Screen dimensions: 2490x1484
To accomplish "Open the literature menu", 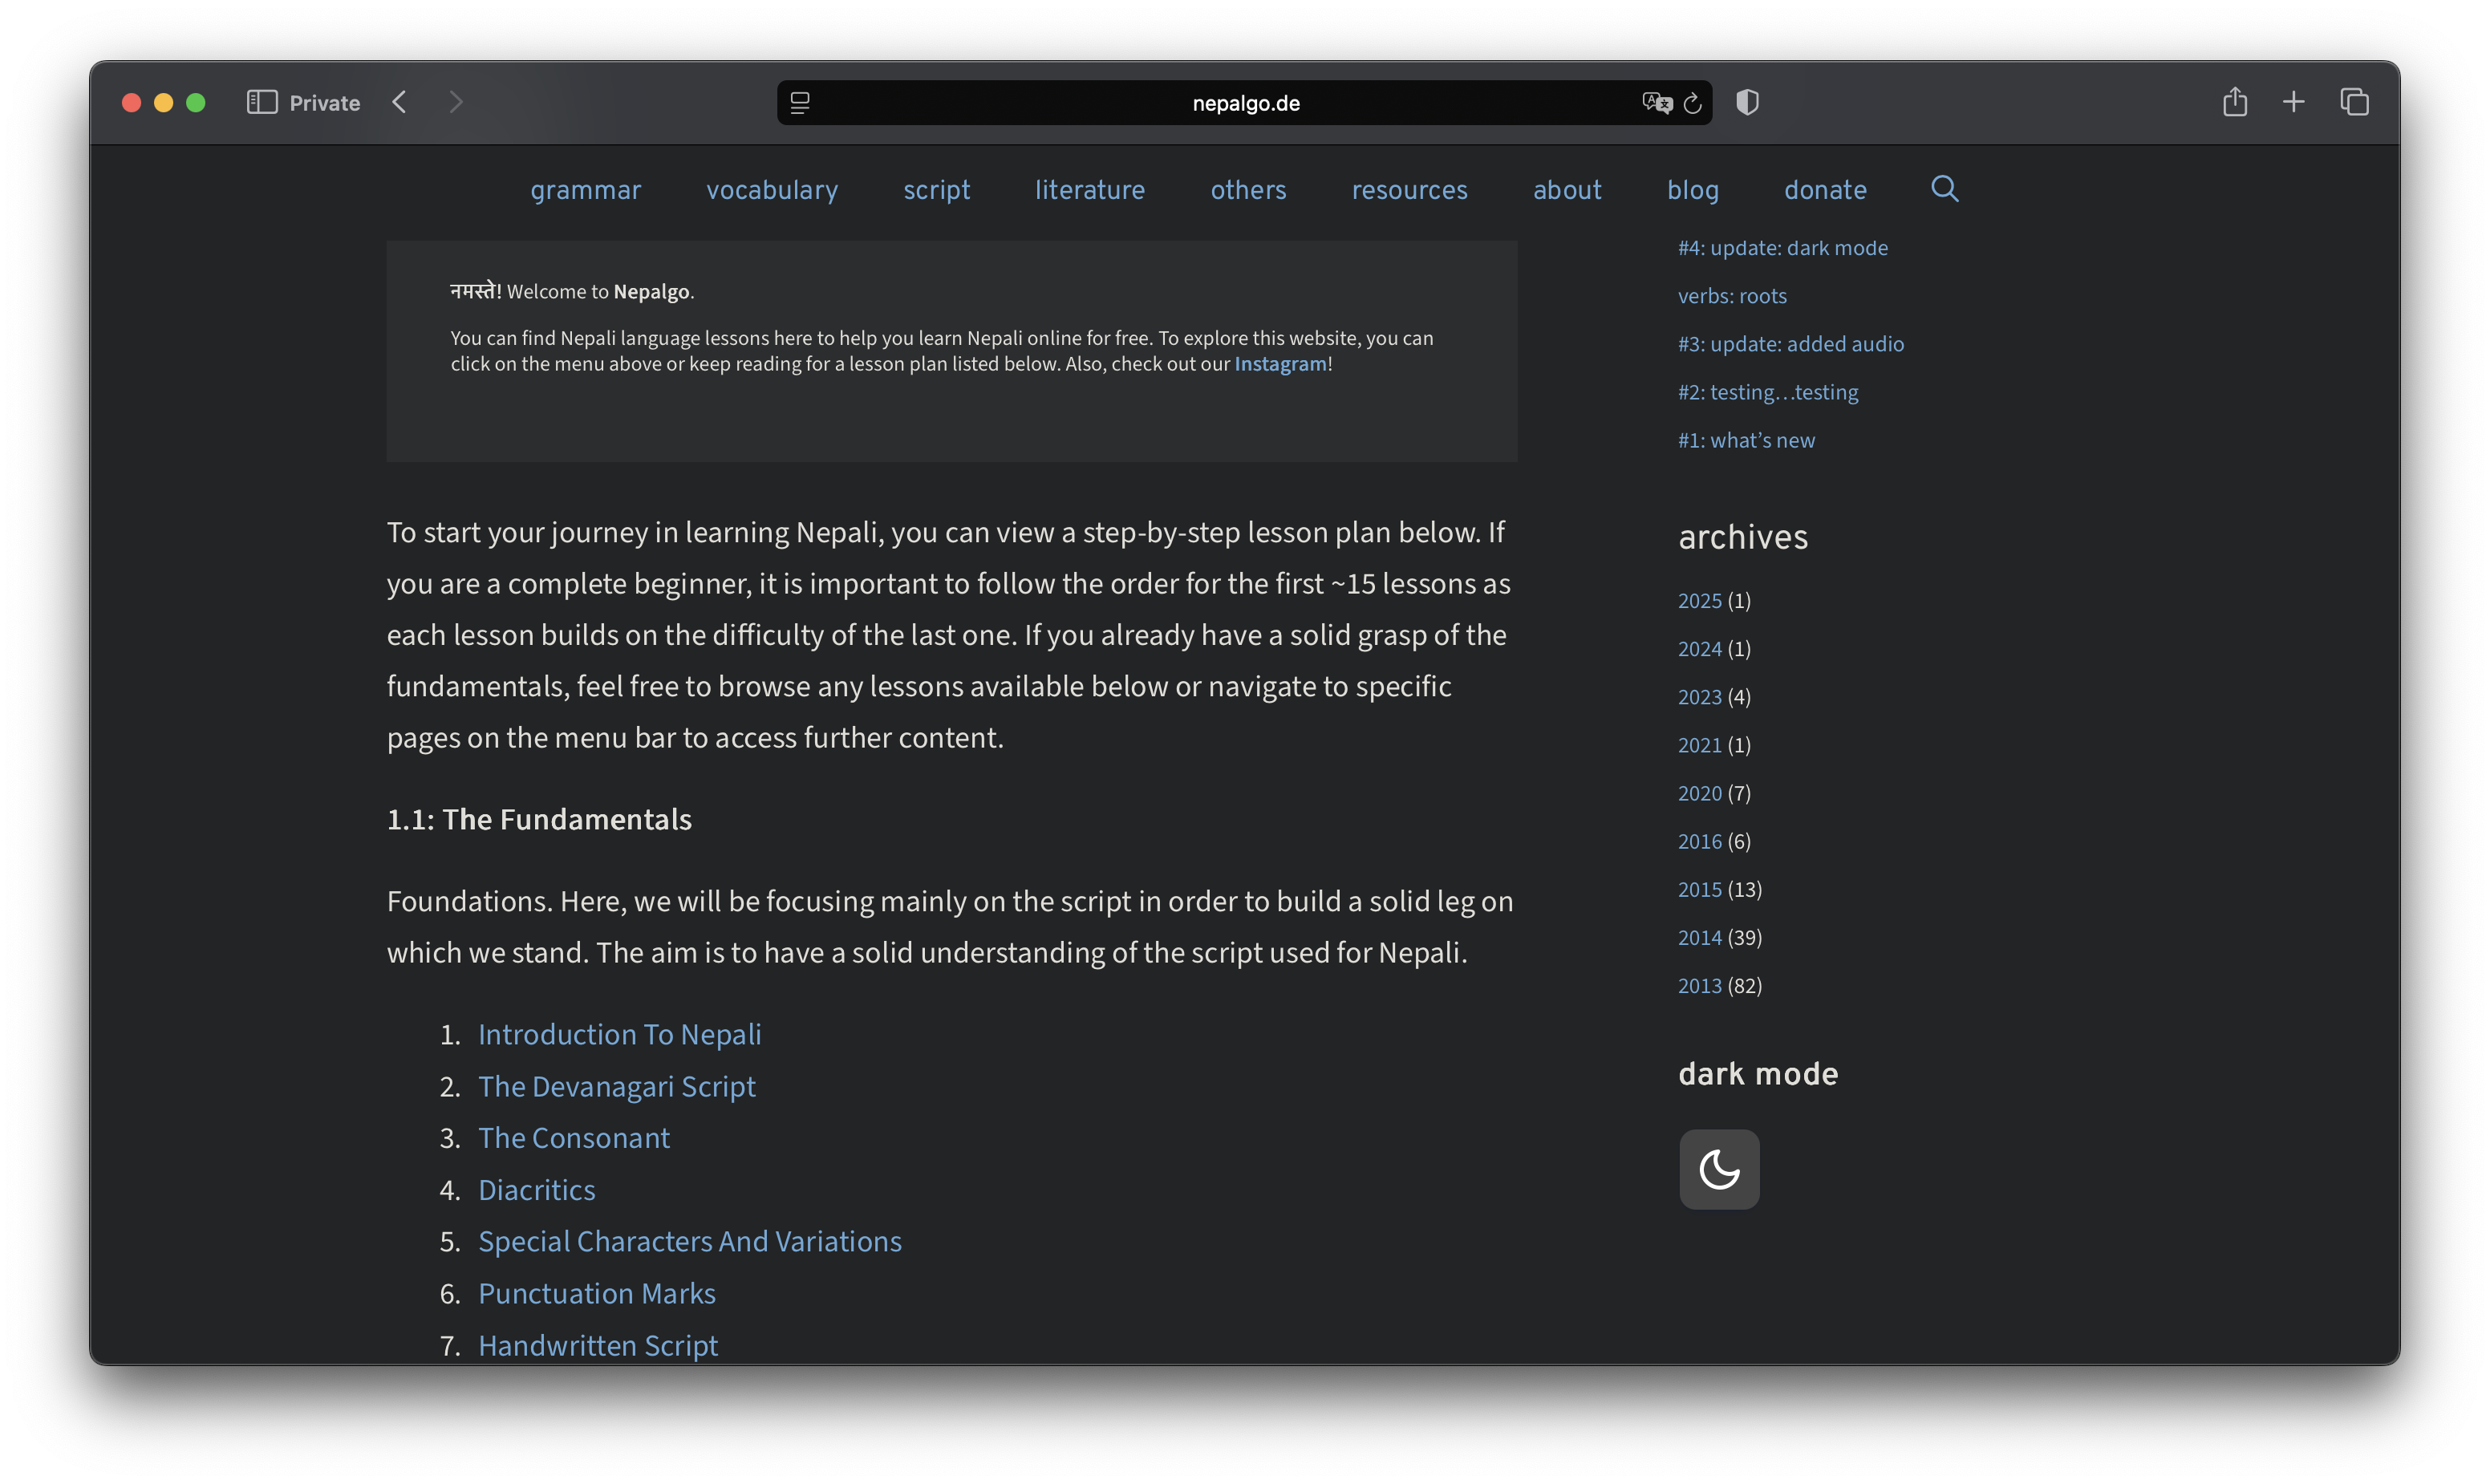I will click(1090, 189).
